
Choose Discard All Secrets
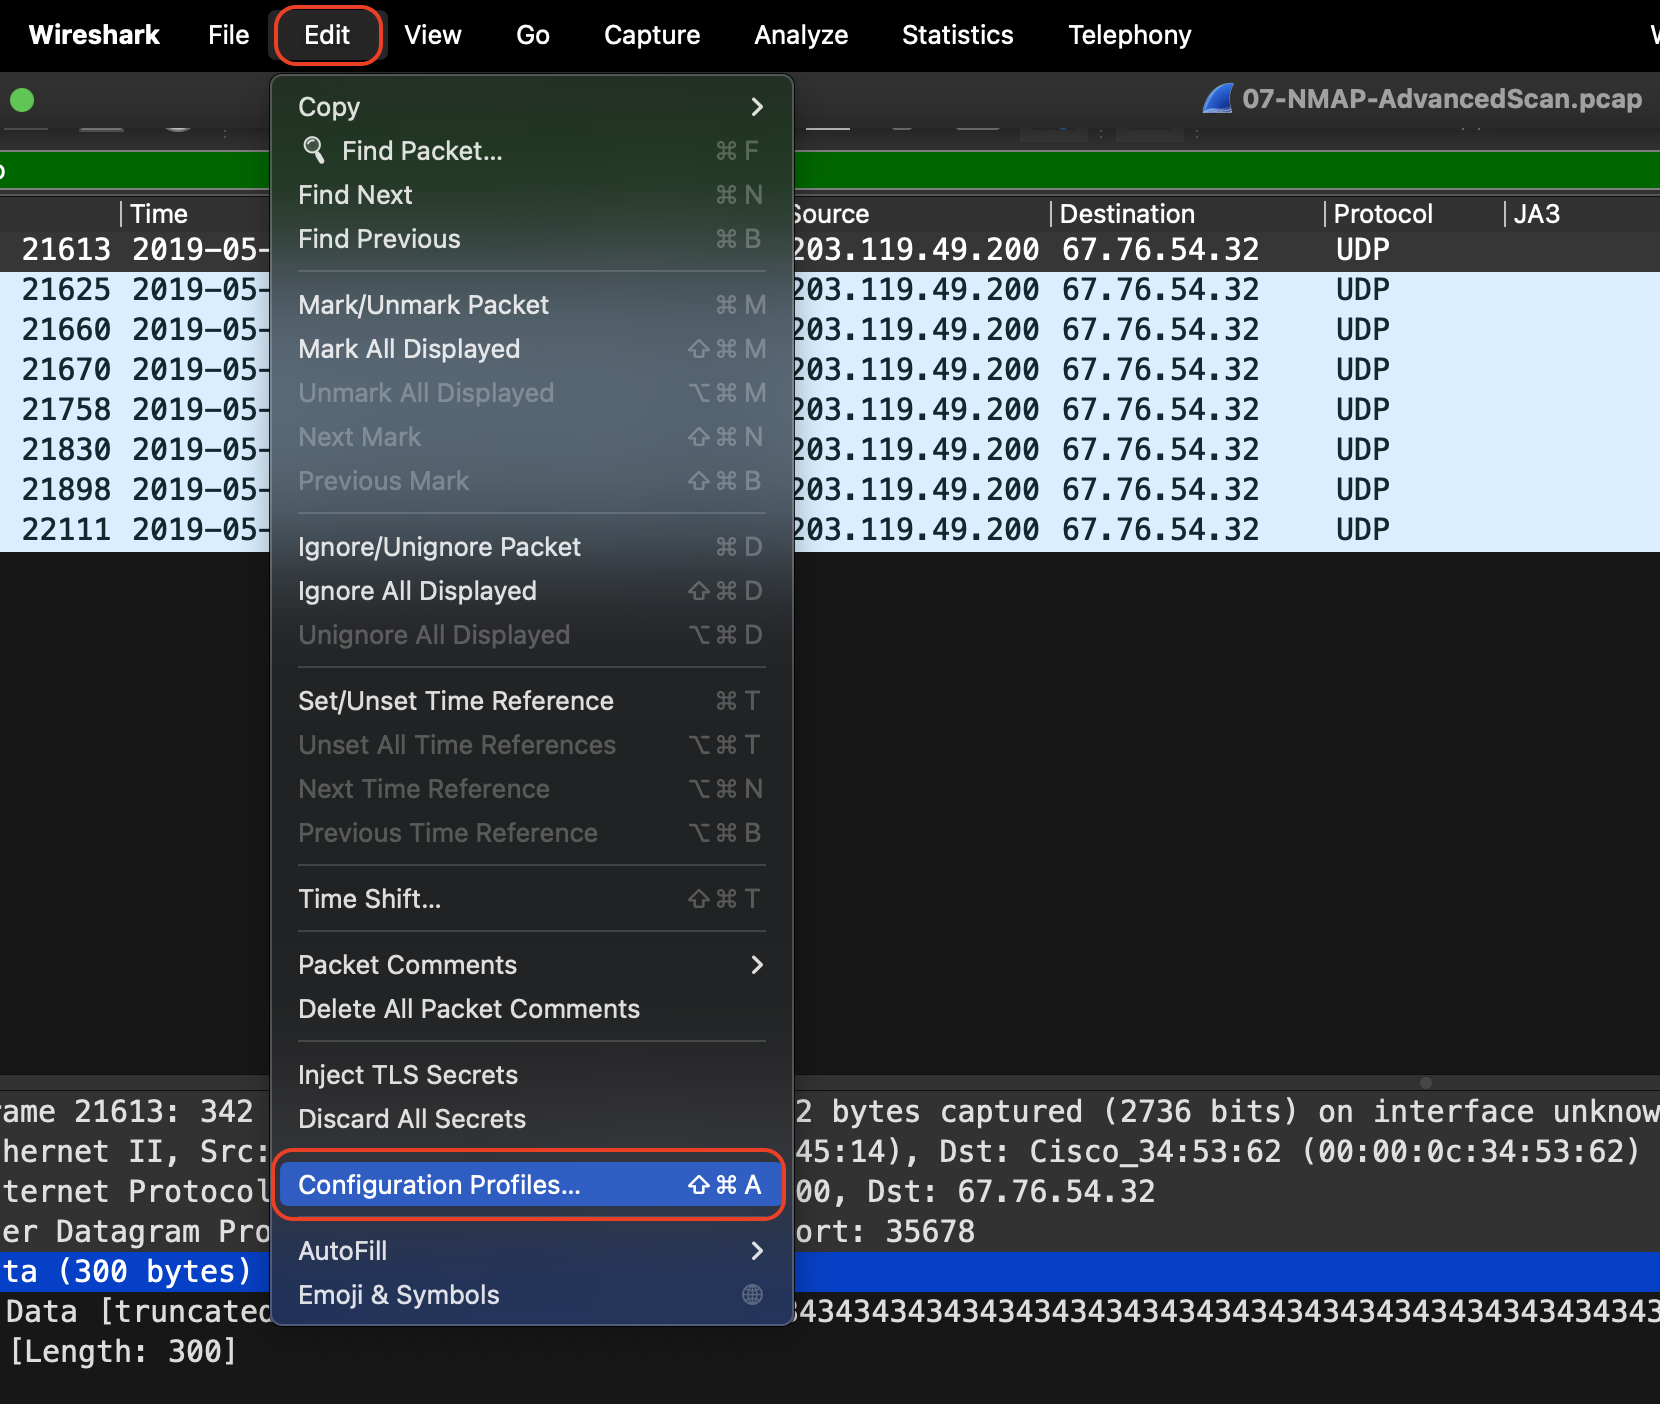click(x=532, y=1119)
